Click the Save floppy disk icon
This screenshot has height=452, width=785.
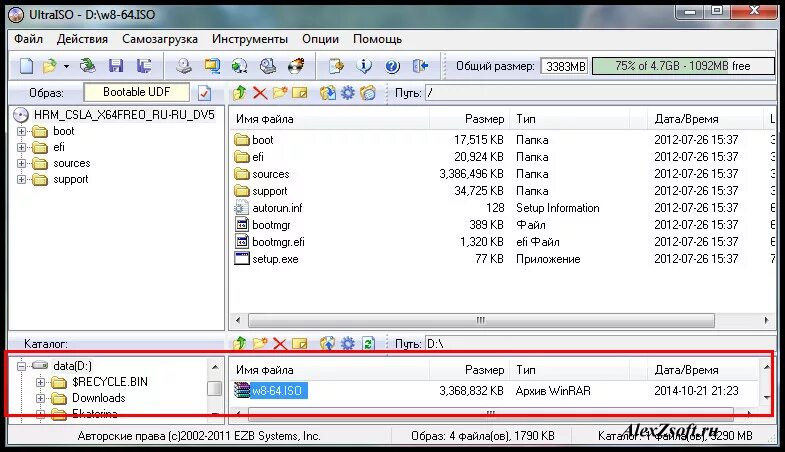(116, 66)
